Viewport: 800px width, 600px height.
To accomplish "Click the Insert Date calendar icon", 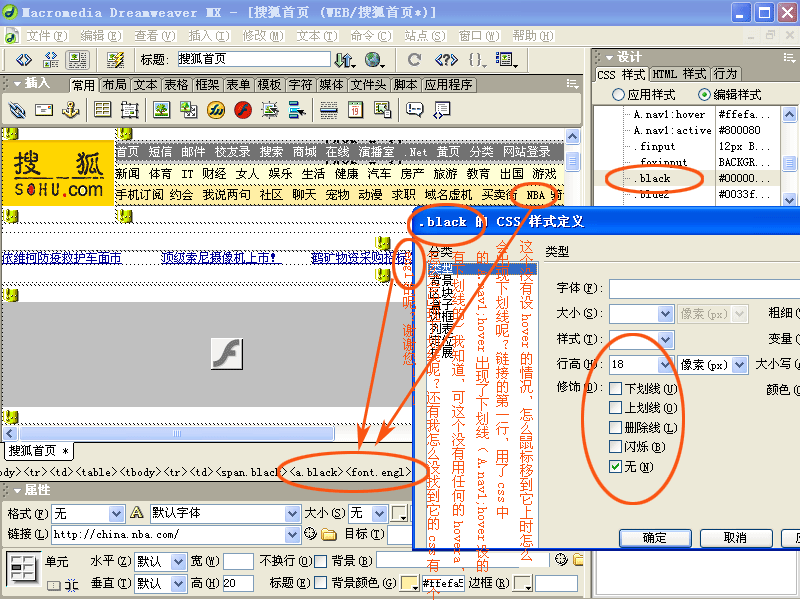I will 357,110.
